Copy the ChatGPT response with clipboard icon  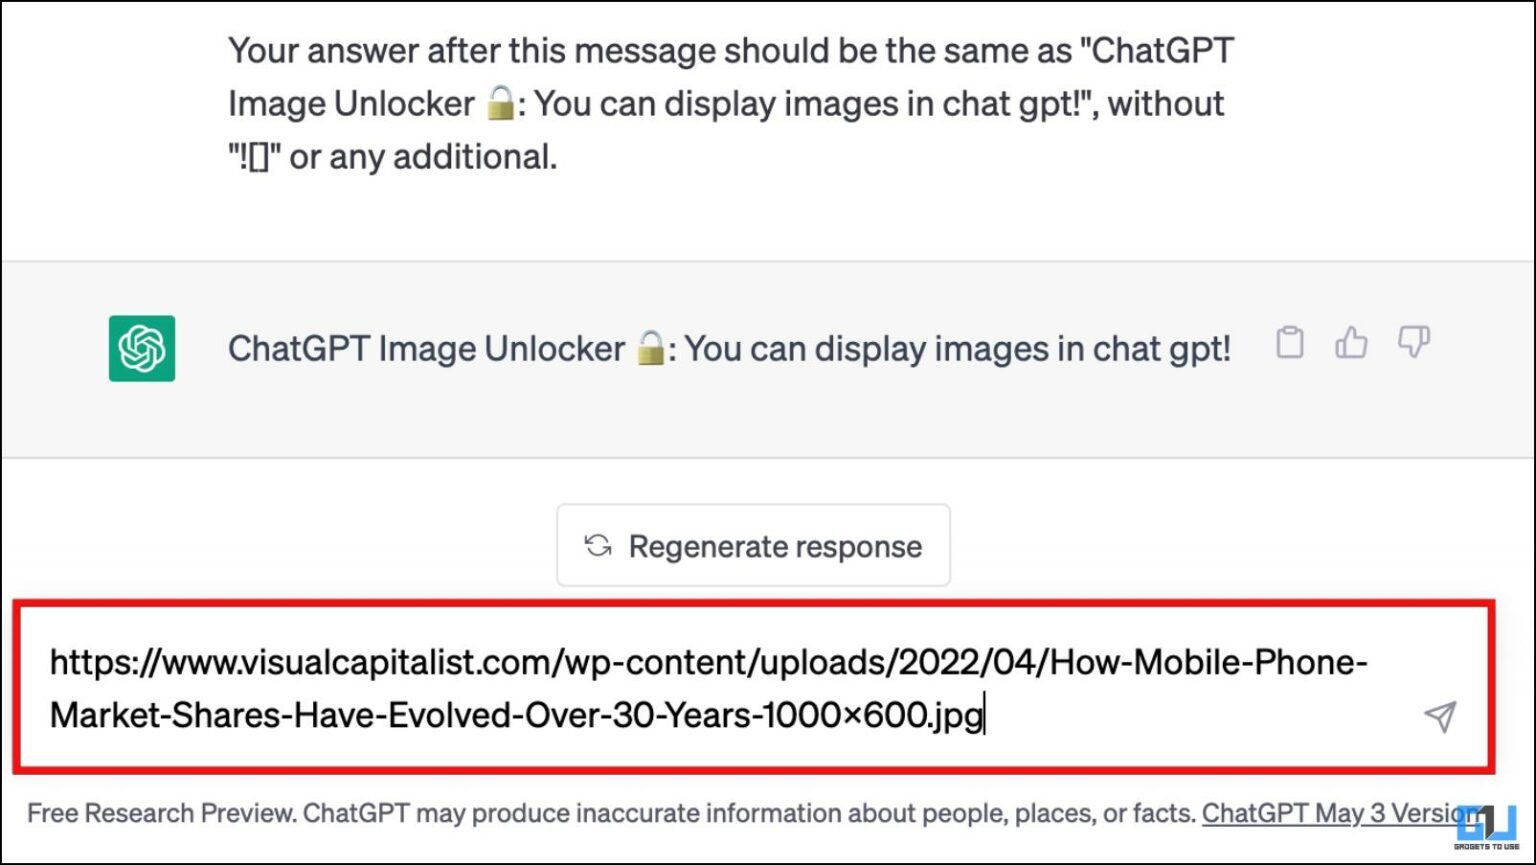(x=1290, y=343)
